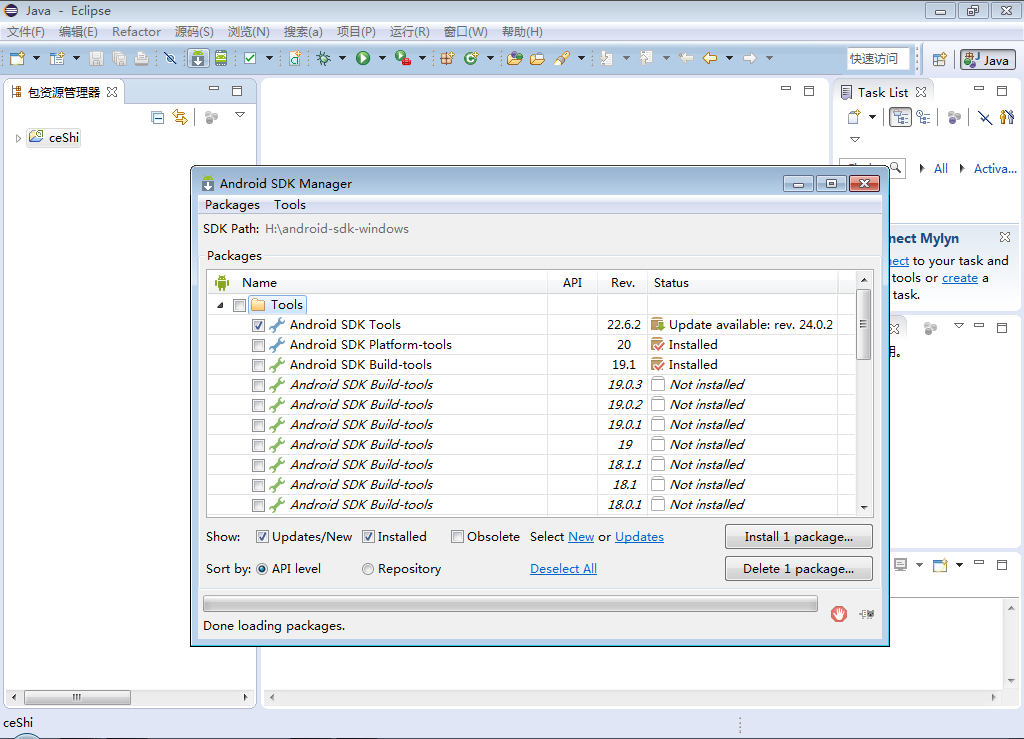Open the External Tools dropdown arrow
This screenshot has height=739, width=1024.
point(422,58)
